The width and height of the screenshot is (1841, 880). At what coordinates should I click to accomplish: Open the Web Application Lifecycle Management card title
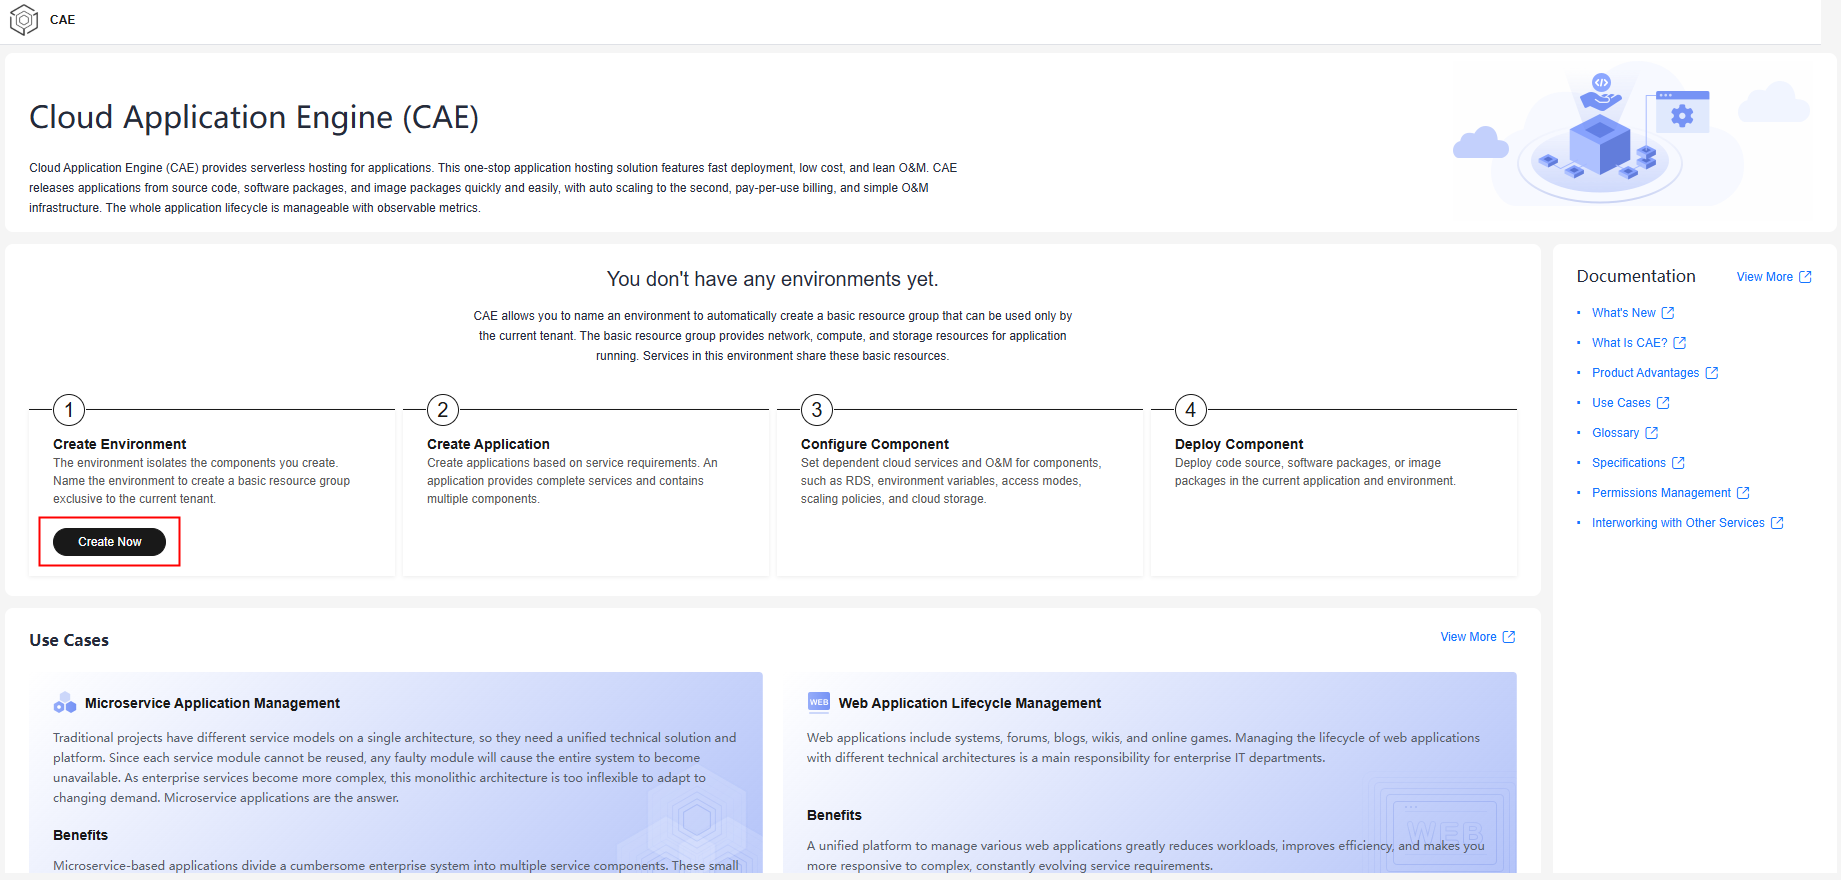(969, 703)
